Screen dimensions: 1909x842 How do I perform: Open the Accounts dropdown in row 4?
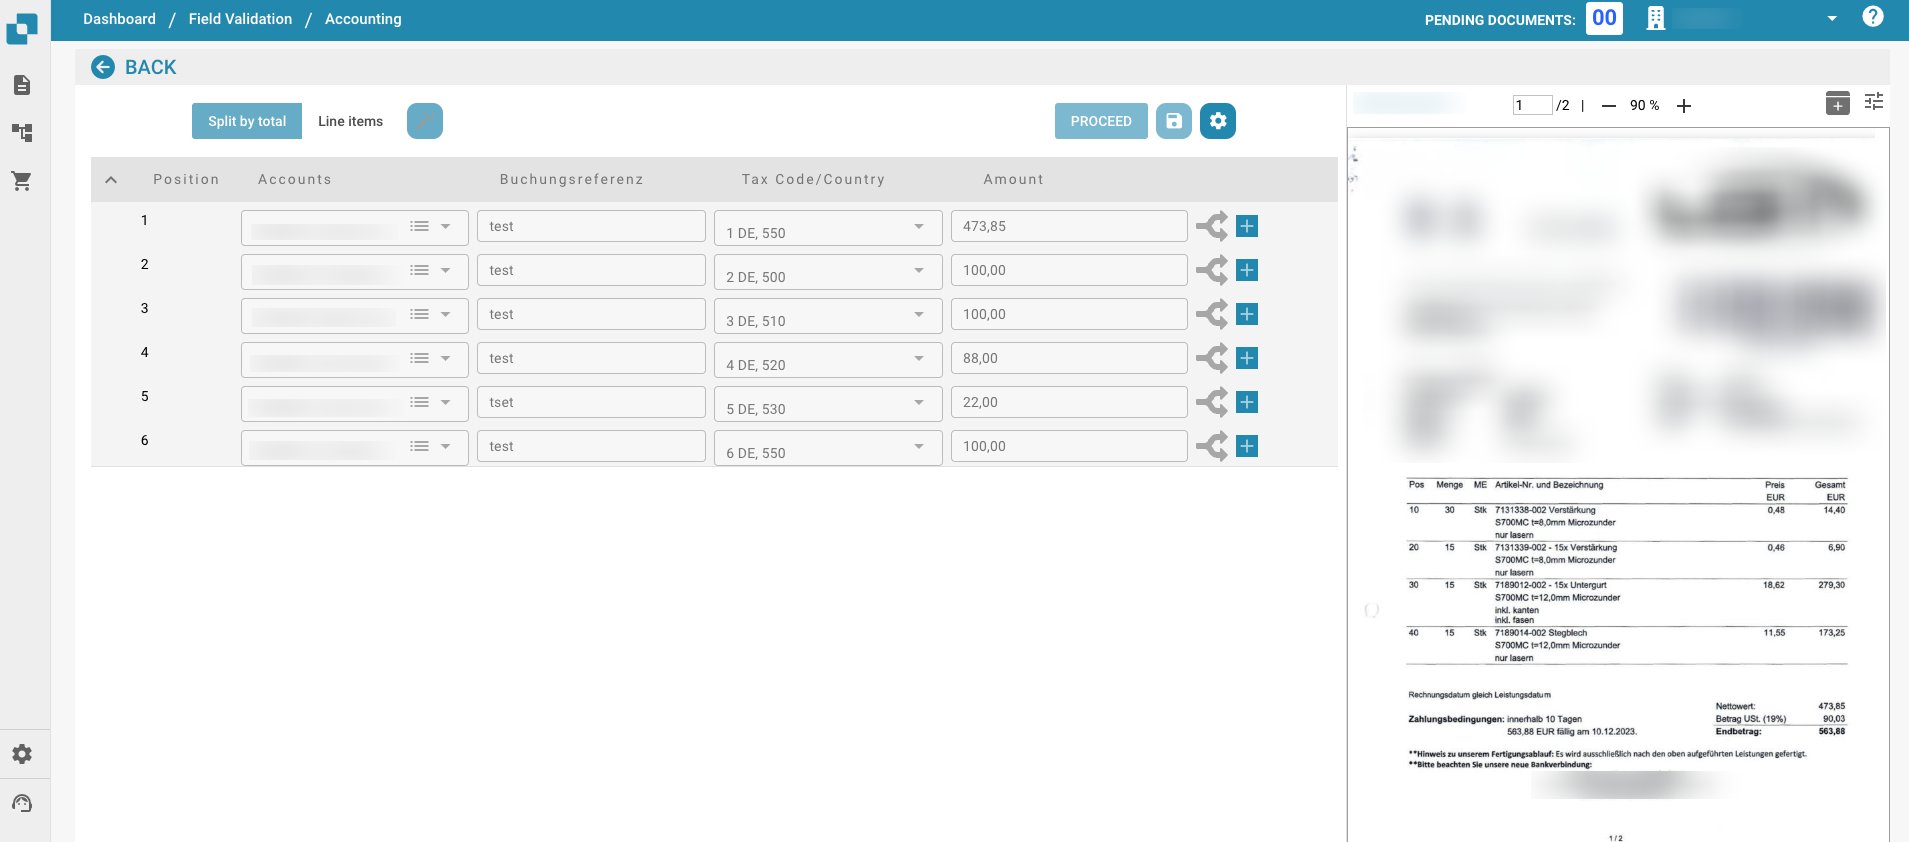[x=445, y=358]
